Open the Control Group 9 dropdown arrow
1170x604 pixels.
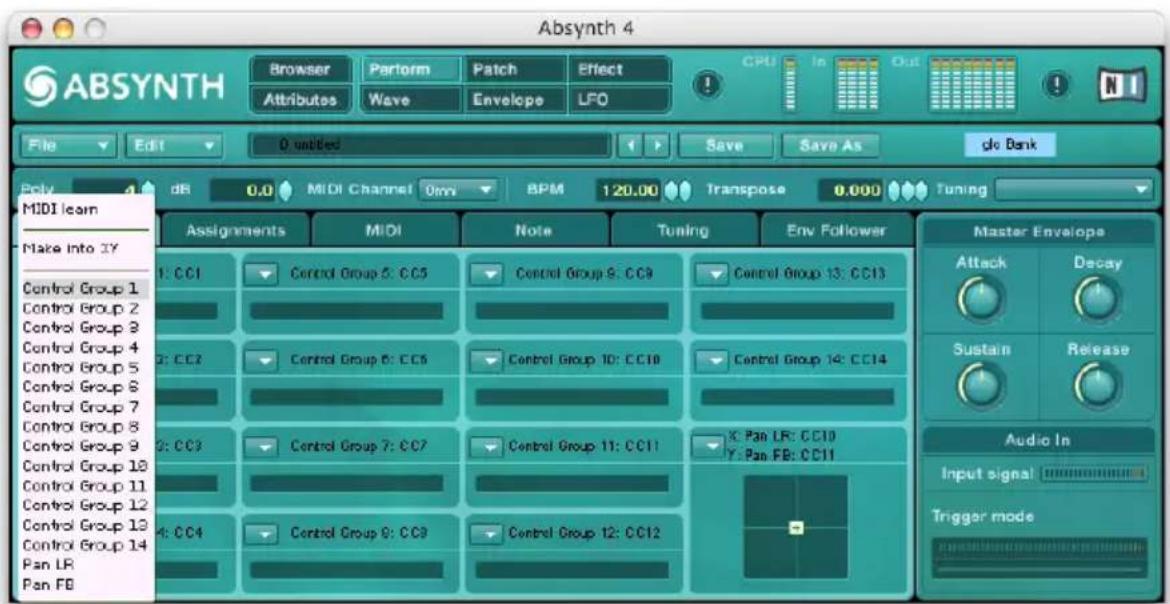pyautogui.click(x=488, y=273)
